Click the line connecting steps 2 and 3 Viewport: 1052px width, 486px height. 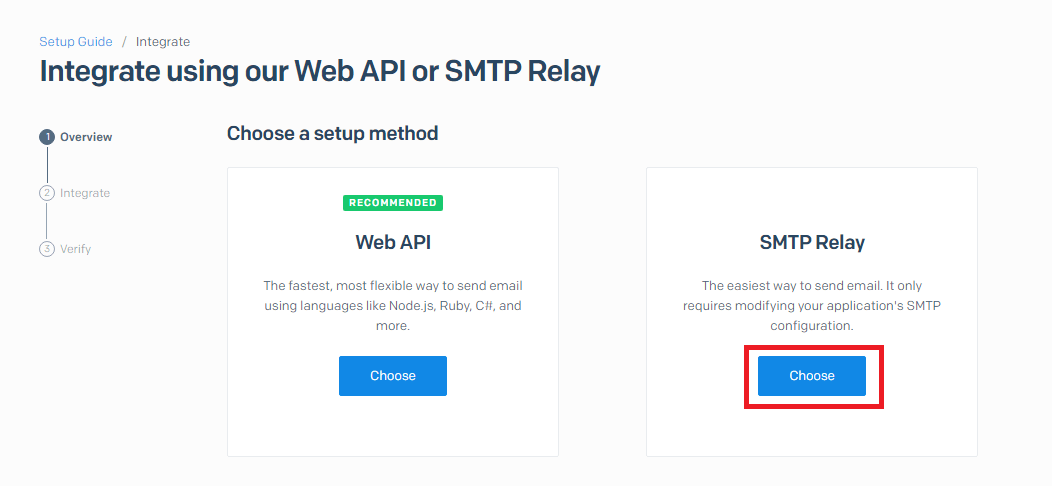[46, 221]
